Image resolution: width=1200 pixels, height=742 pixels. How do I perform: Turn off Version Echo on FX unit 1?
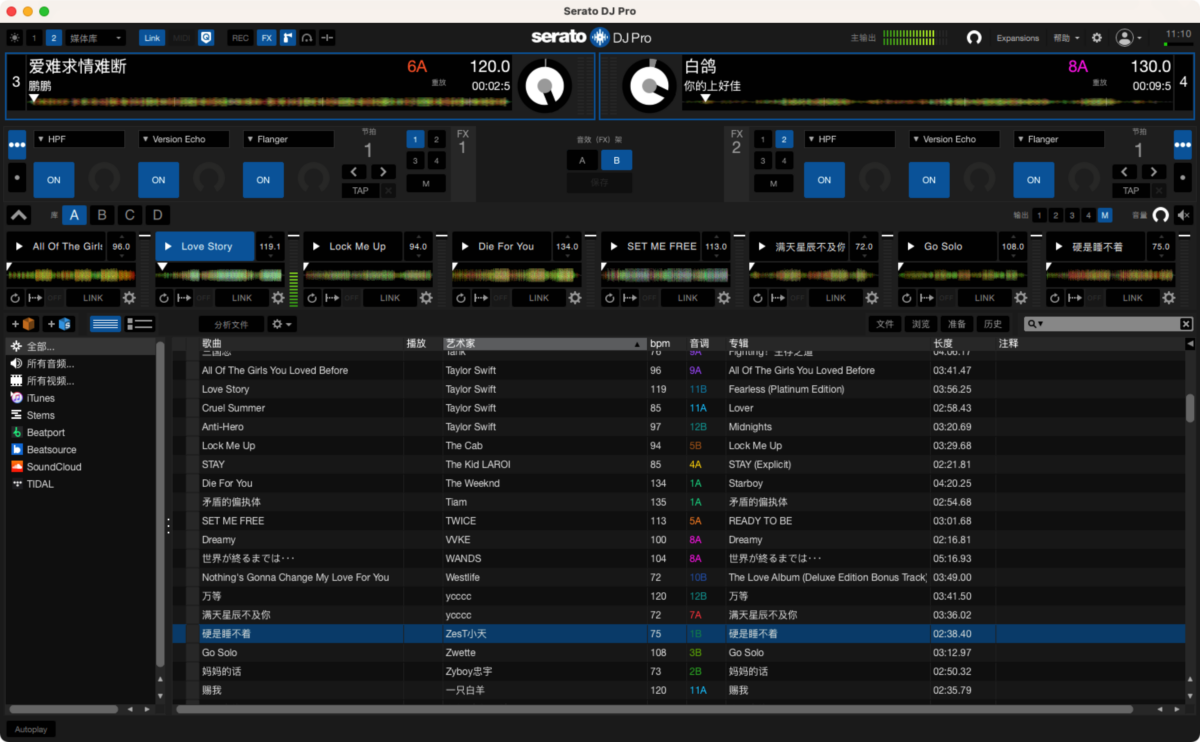click(159, 180)
